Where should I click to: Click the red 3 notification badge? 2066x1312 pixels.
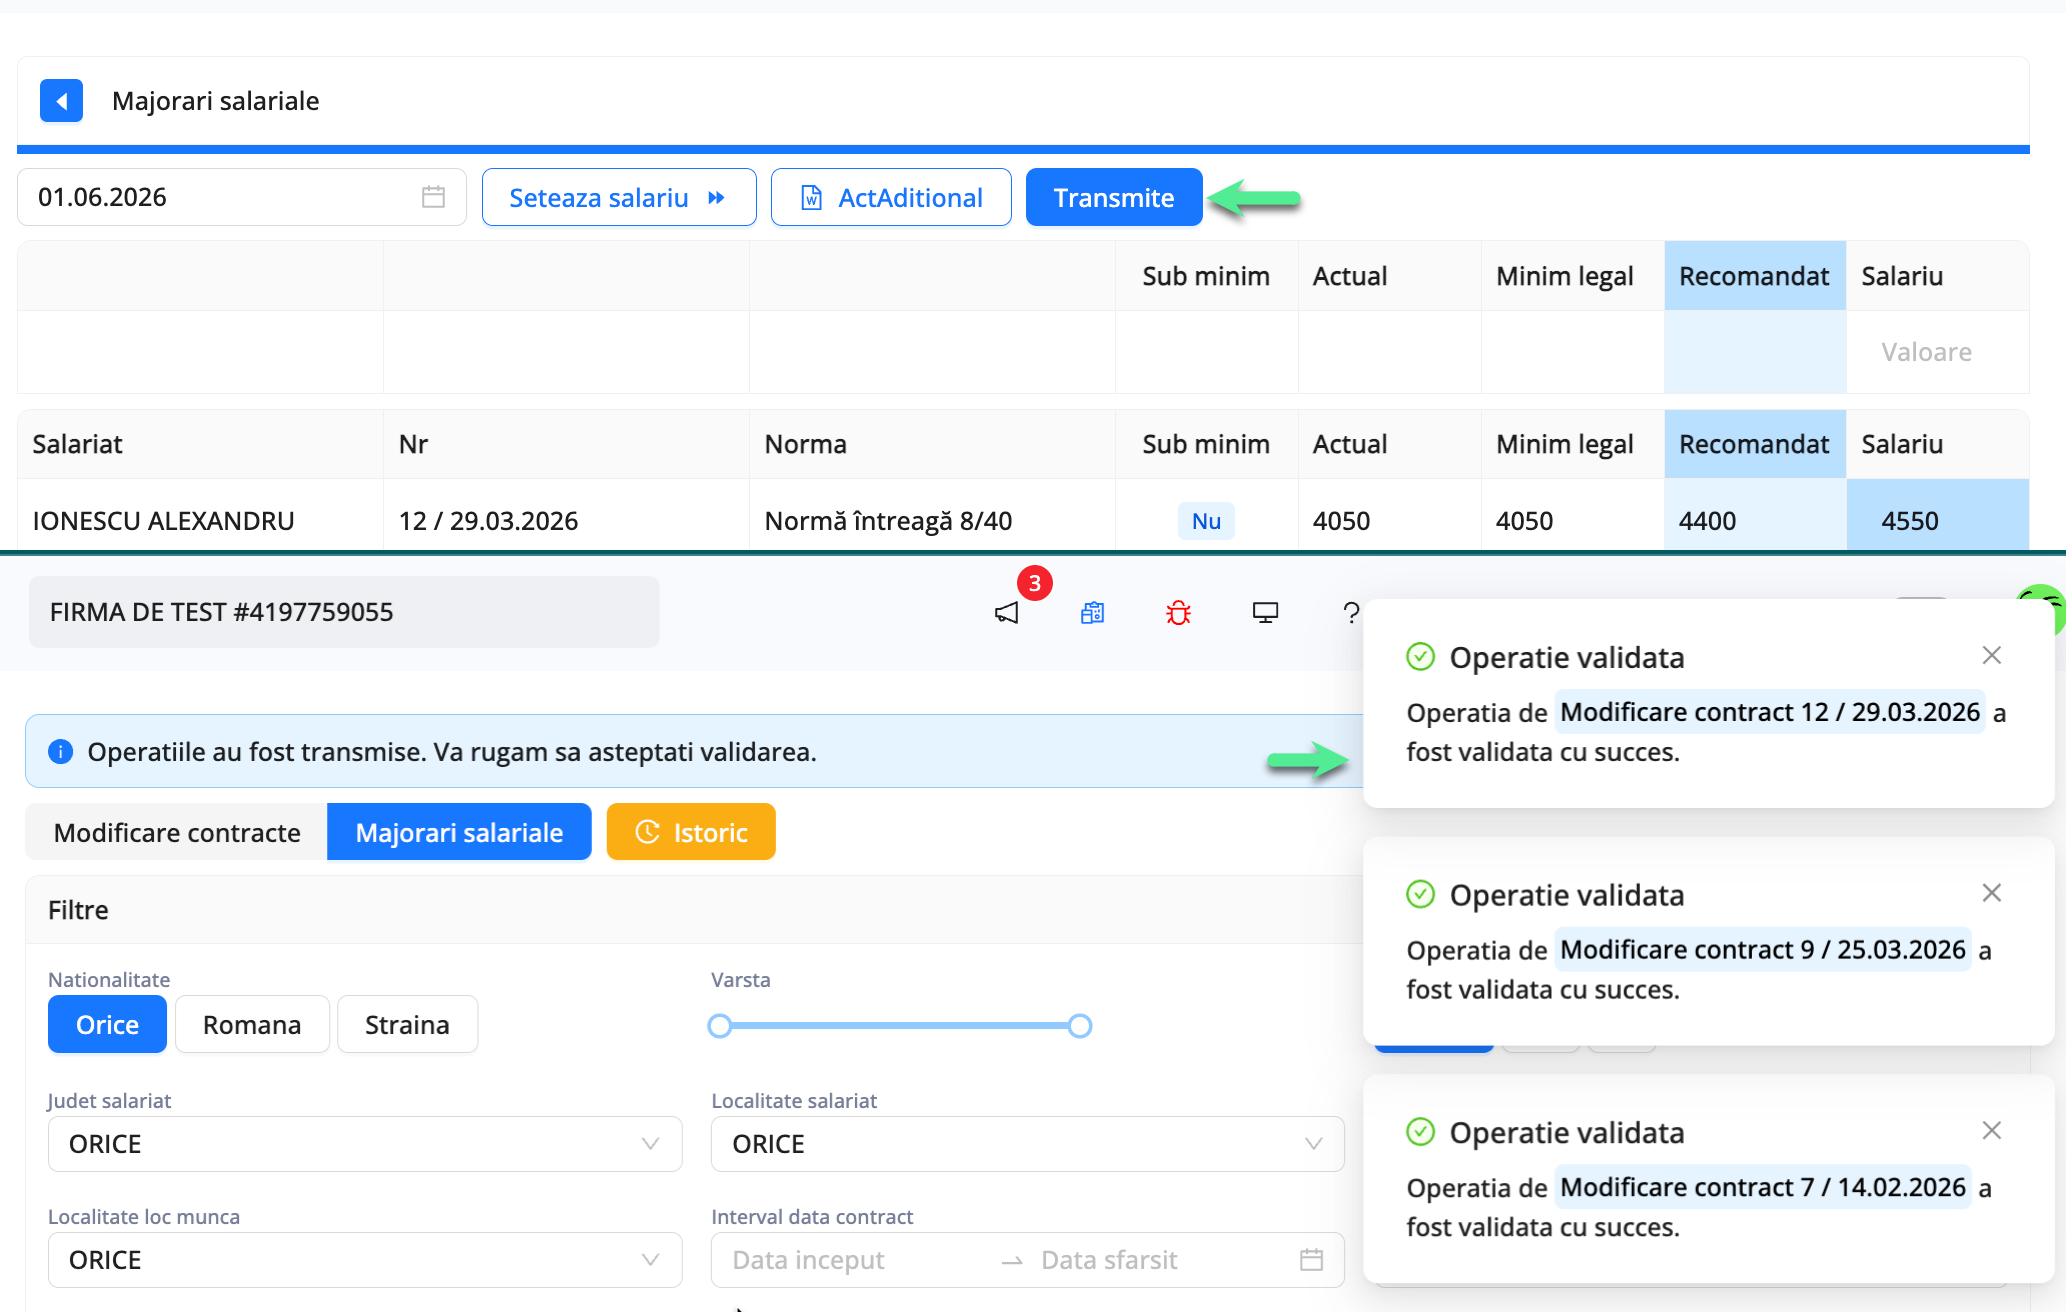pyautogui.click(x=1035, y=583)
